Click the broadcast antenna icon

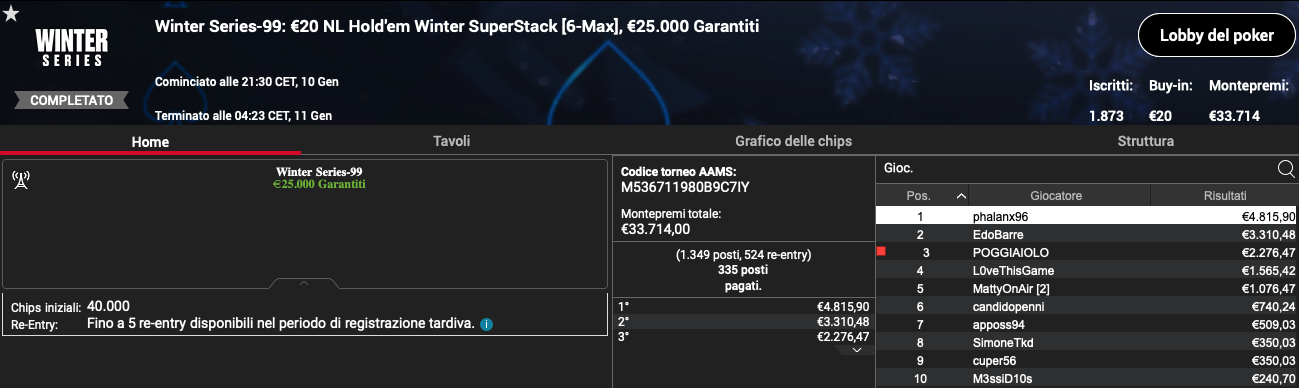point(20,180)
